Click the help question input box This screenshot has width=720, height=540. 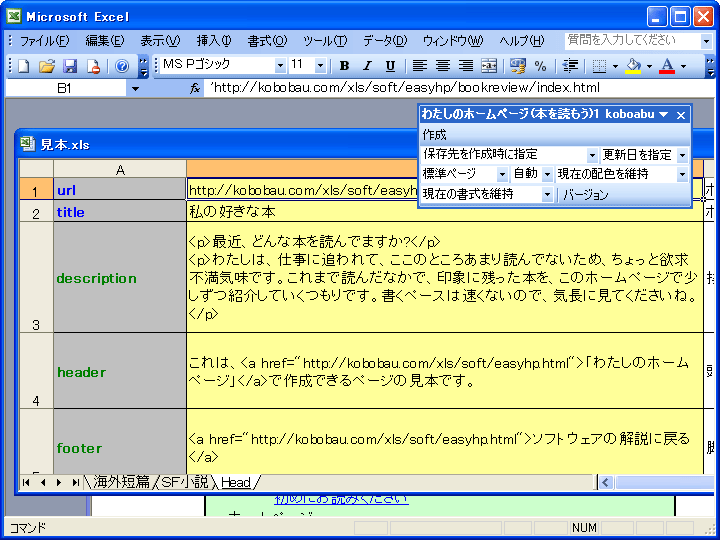click(x=632, y=41)
